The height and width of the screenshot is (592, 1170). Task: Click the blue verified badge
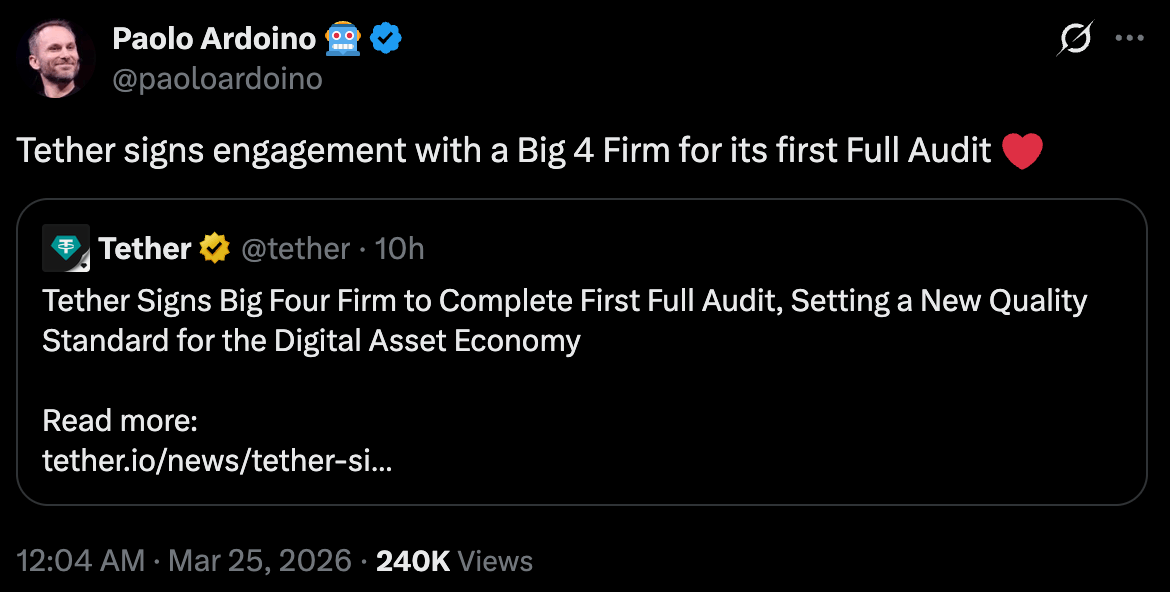[x=386, y=39]
